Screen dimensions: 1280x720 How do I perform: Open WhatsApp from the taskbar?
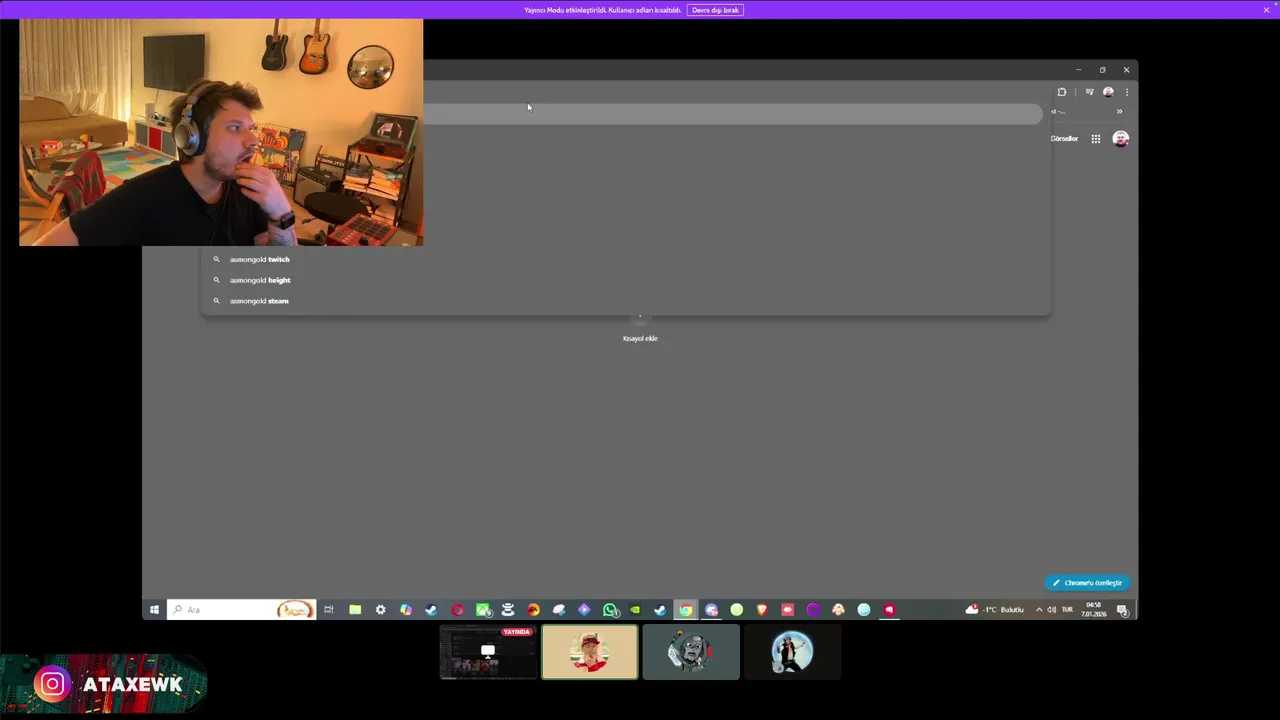[x=610, y=610]
